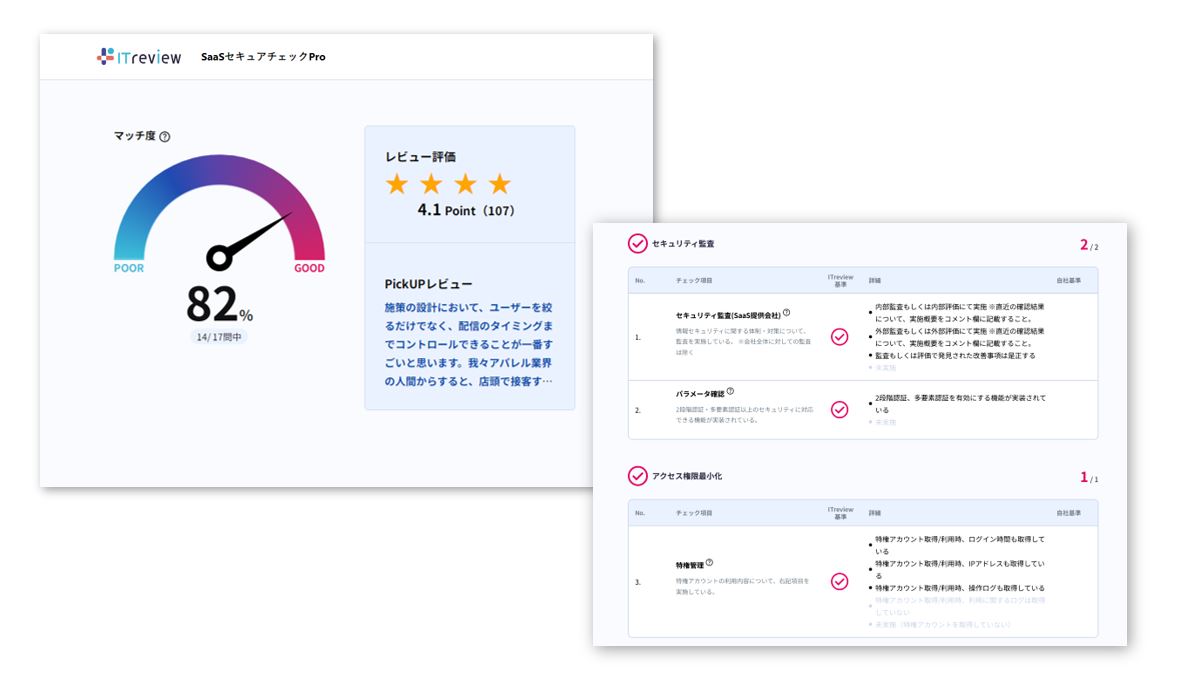Viewport: 1200px width, 693px height.
Task: Click the 14/17問中 badge
Action: [x=218, y=337]
